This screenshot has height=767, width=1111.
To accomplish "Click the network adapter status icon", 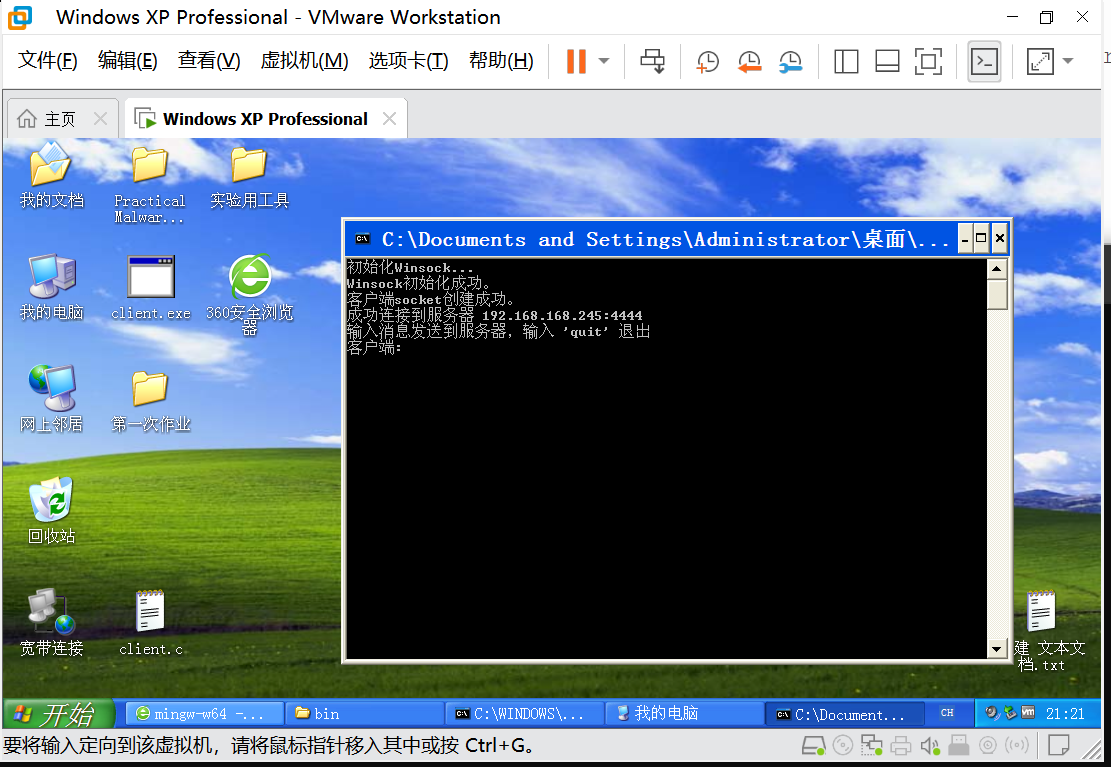I will pos(872,746).
